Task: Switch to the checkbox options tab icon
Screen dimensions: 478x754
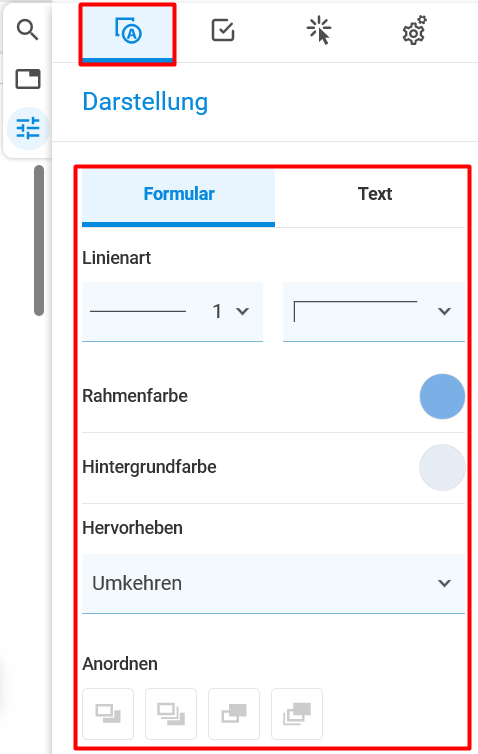Action: pyautogui.click(x=223, y=31)
